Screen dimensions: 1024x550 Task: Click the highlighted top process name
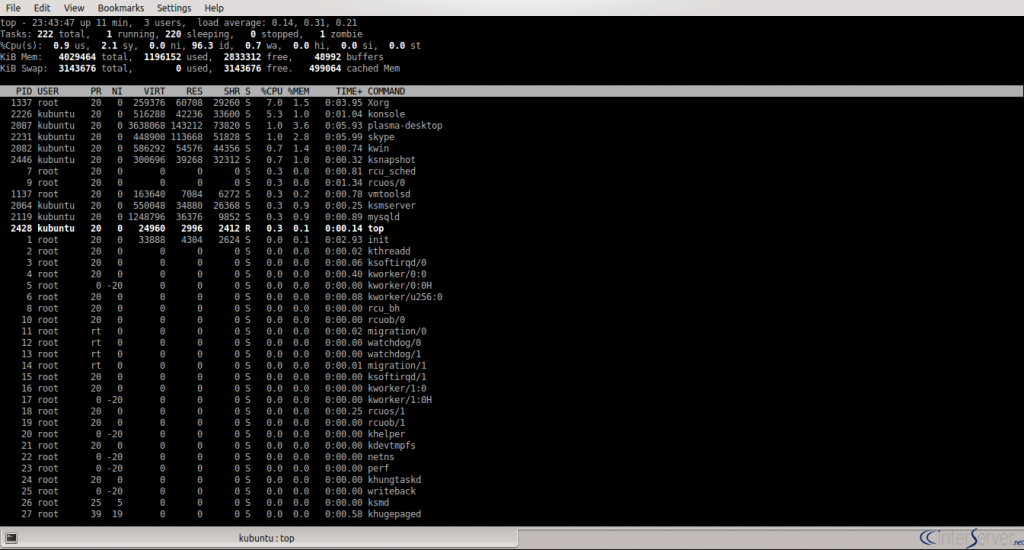[x=376, y=229]
